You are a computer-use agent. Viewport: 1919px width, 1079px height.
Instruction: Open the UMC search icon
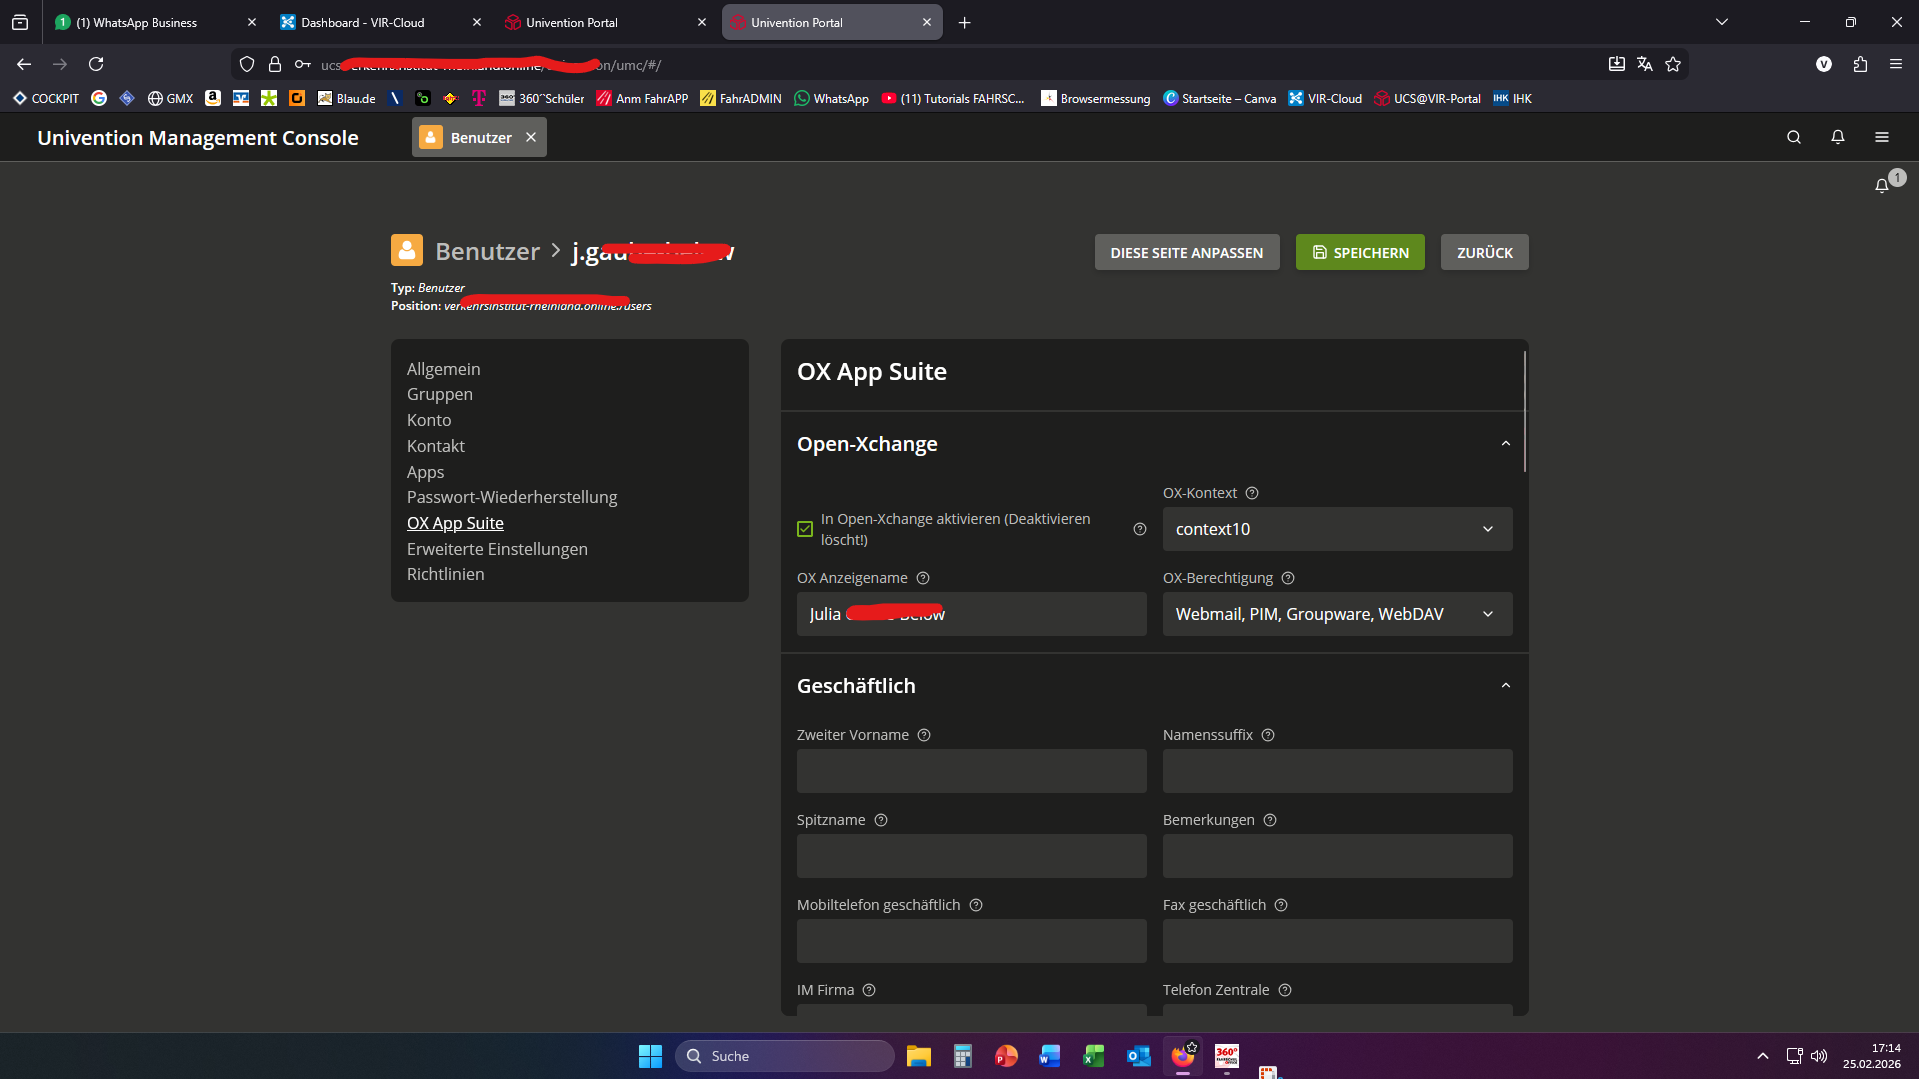(1793, 137)
